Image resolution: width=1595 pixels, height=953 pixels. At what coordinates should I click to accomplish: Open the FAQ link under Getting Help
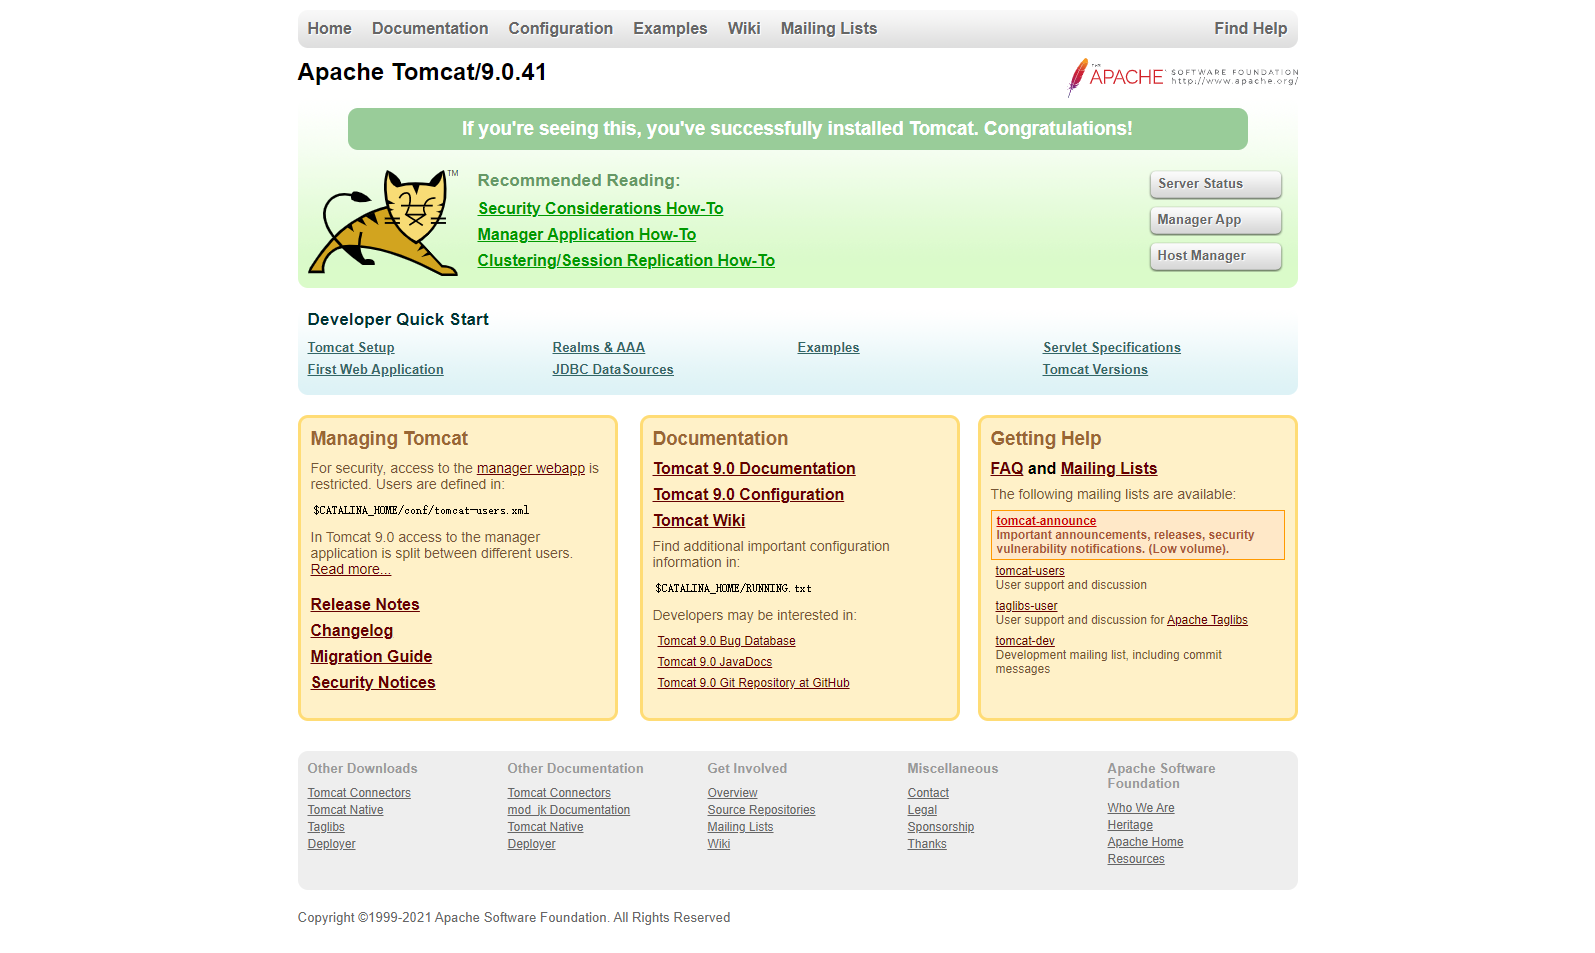(1006, 468)
